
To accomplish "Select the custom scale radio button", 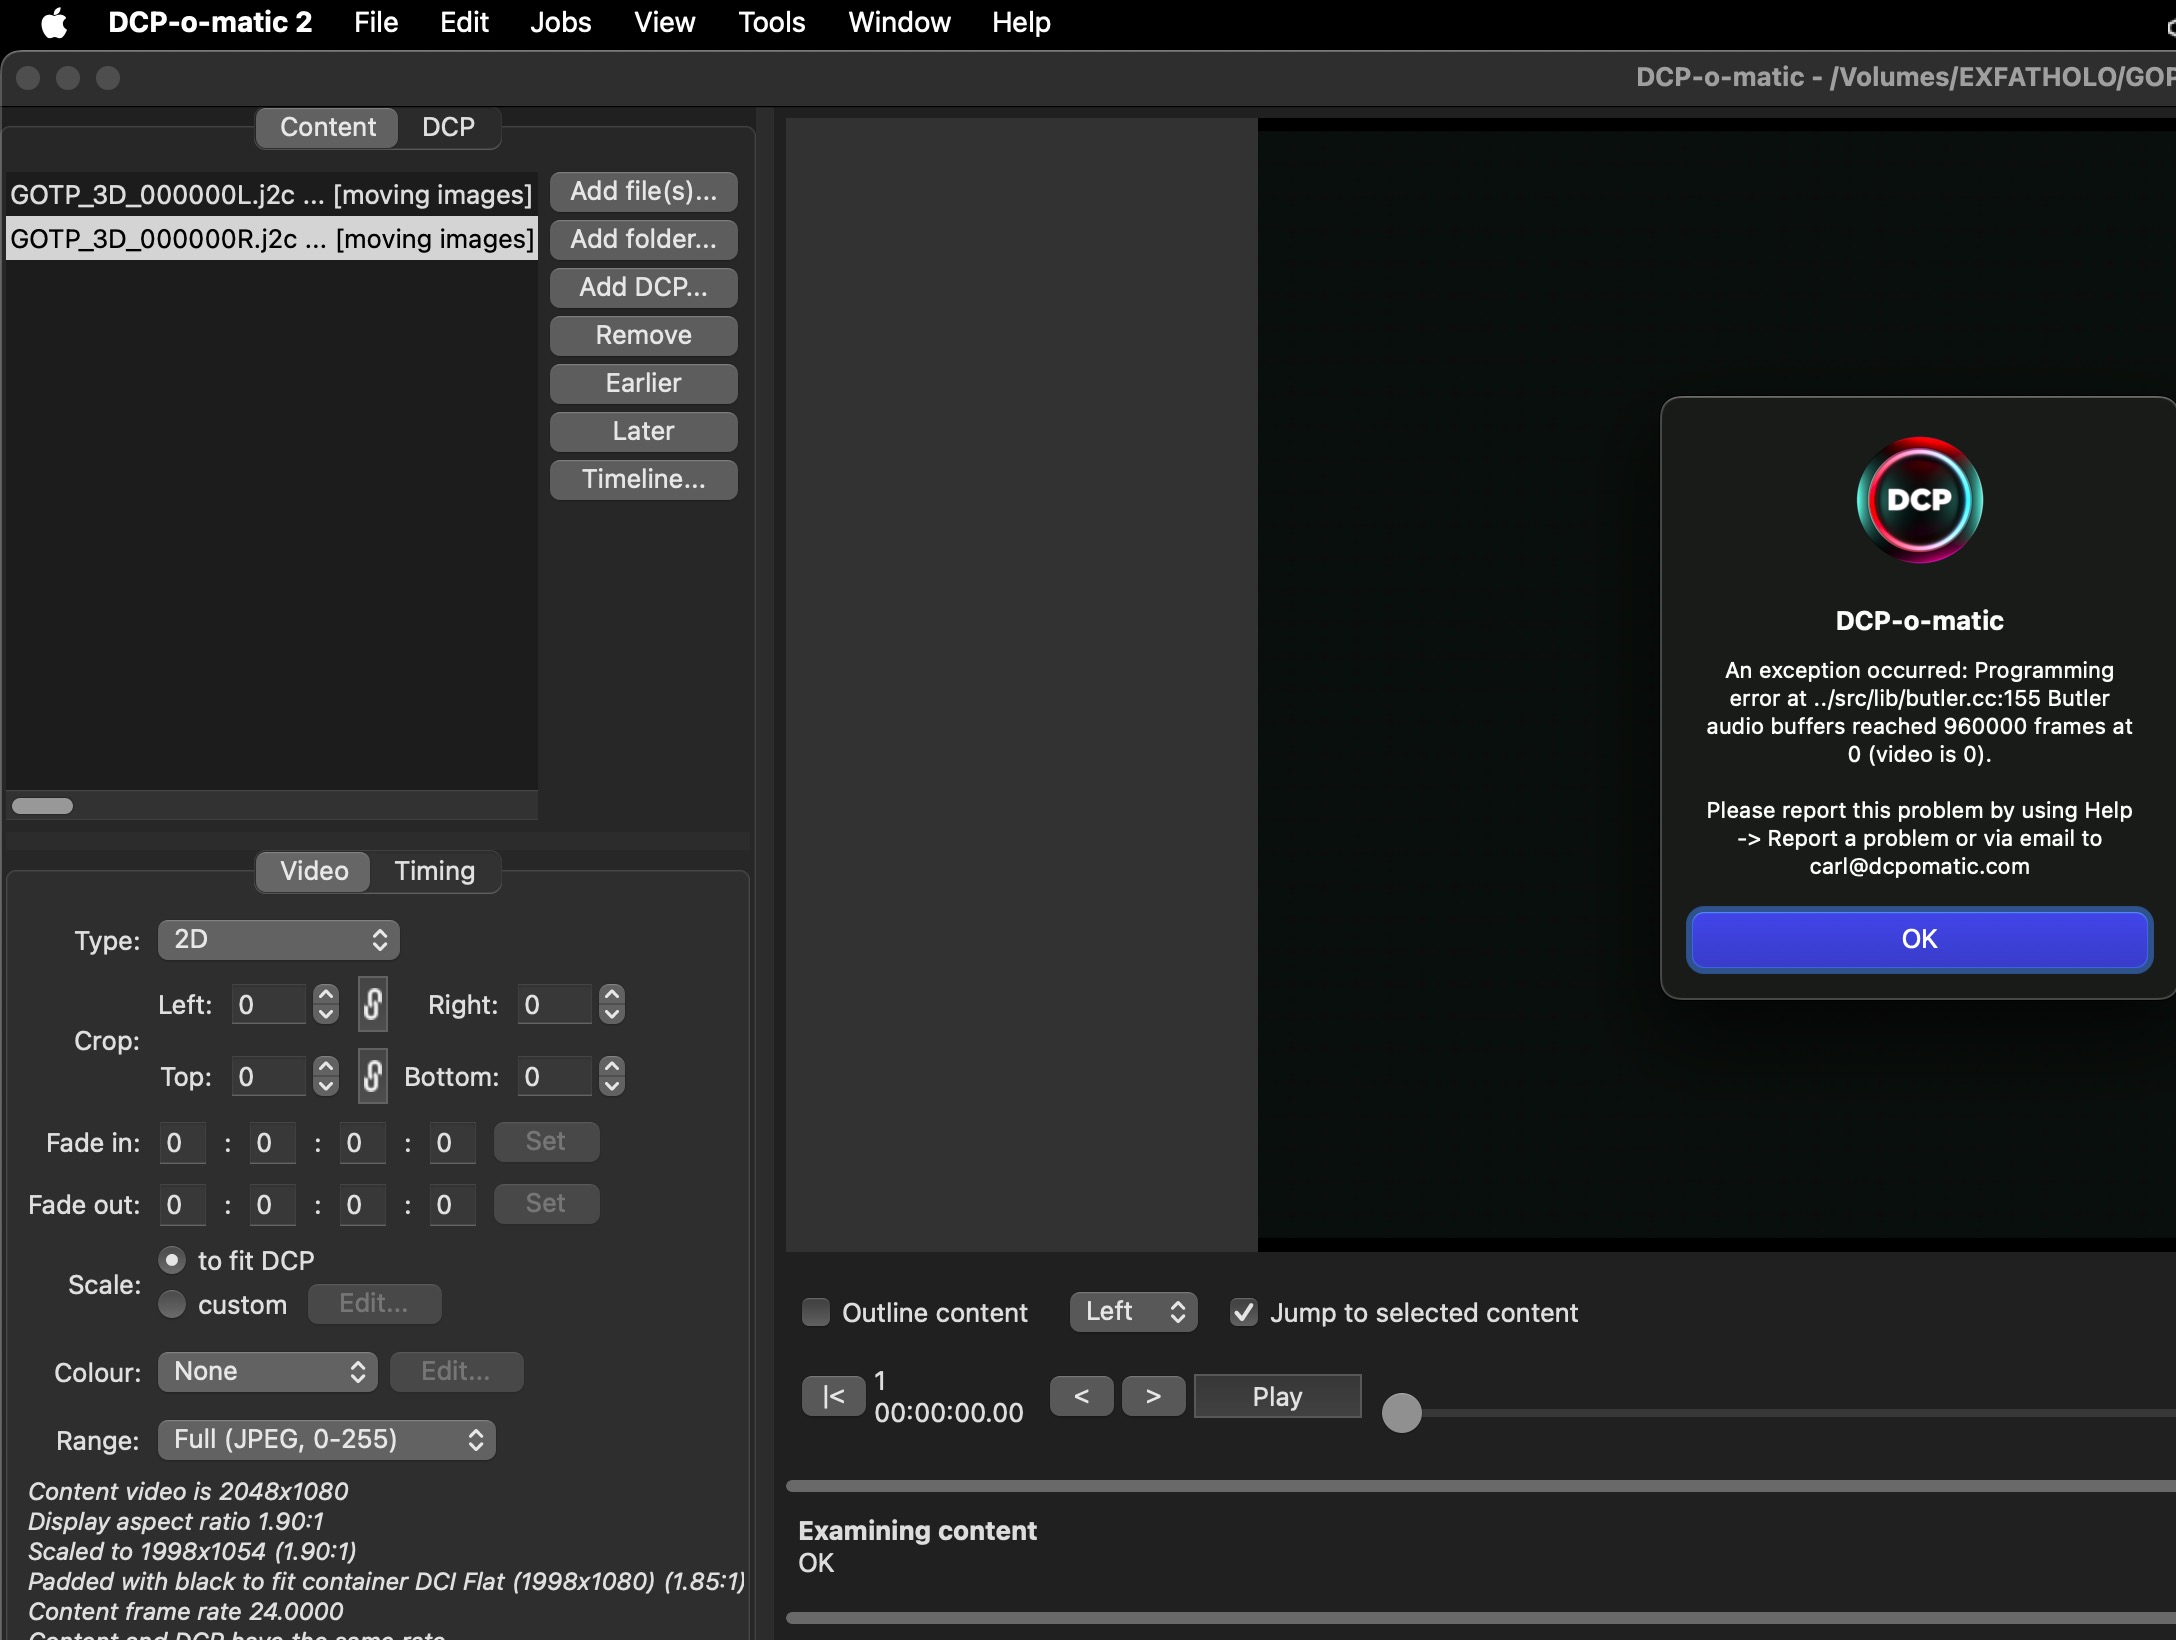I will (x=172, y=1304).
